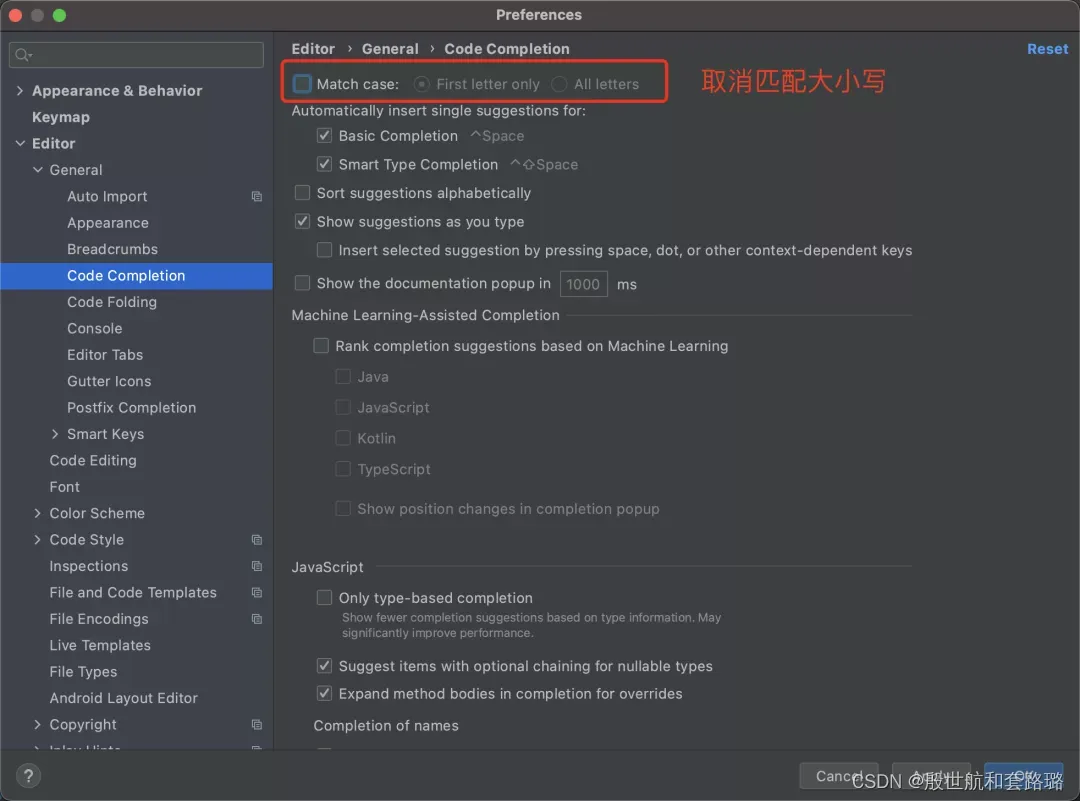Select the First letter only radio button
This screenshot has height=801, width=1080.
pyautogui.click(x=422, y=84)
